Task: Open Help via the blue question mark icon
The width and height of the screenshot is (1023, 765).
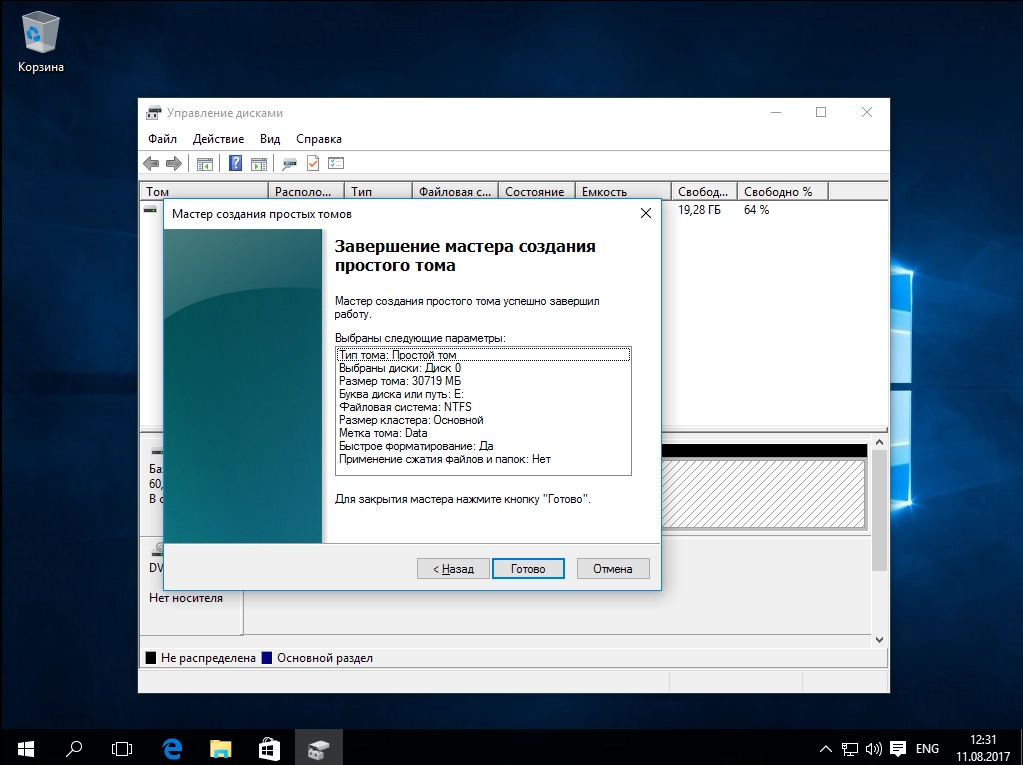Action: (236, 164)
